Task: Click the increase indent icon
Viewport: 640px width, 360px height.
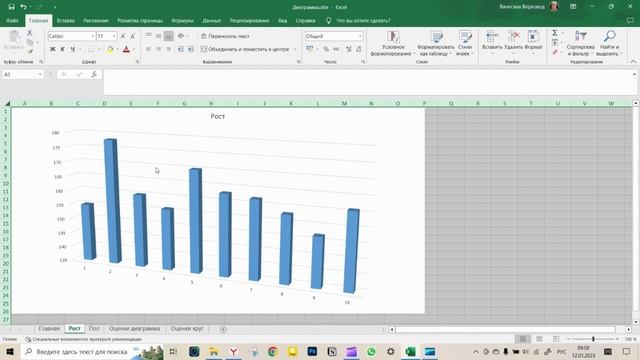Action: 191,49
